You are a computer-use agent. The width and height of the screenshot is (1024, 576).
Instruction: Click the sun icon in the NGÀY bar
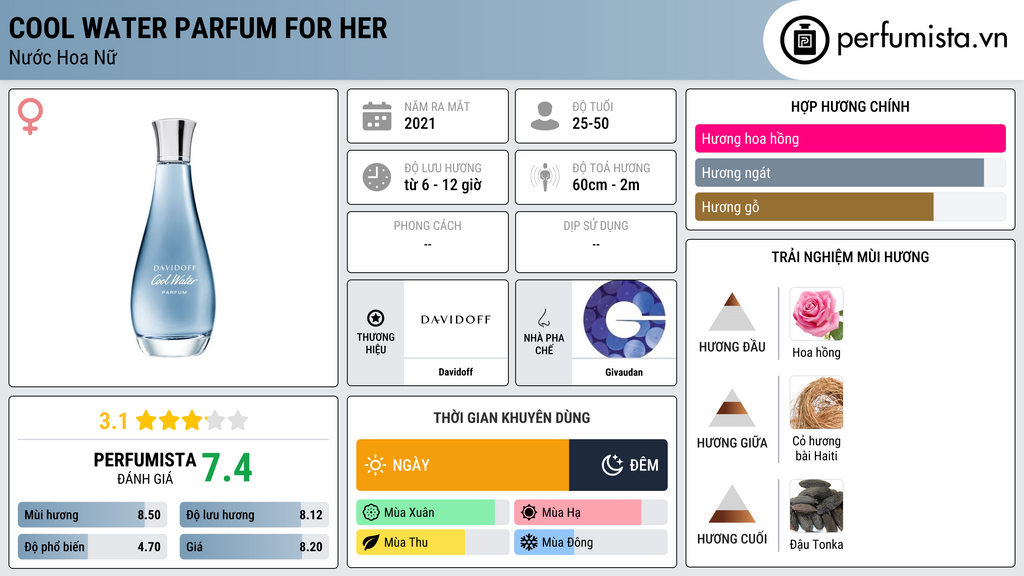point(375,465)
